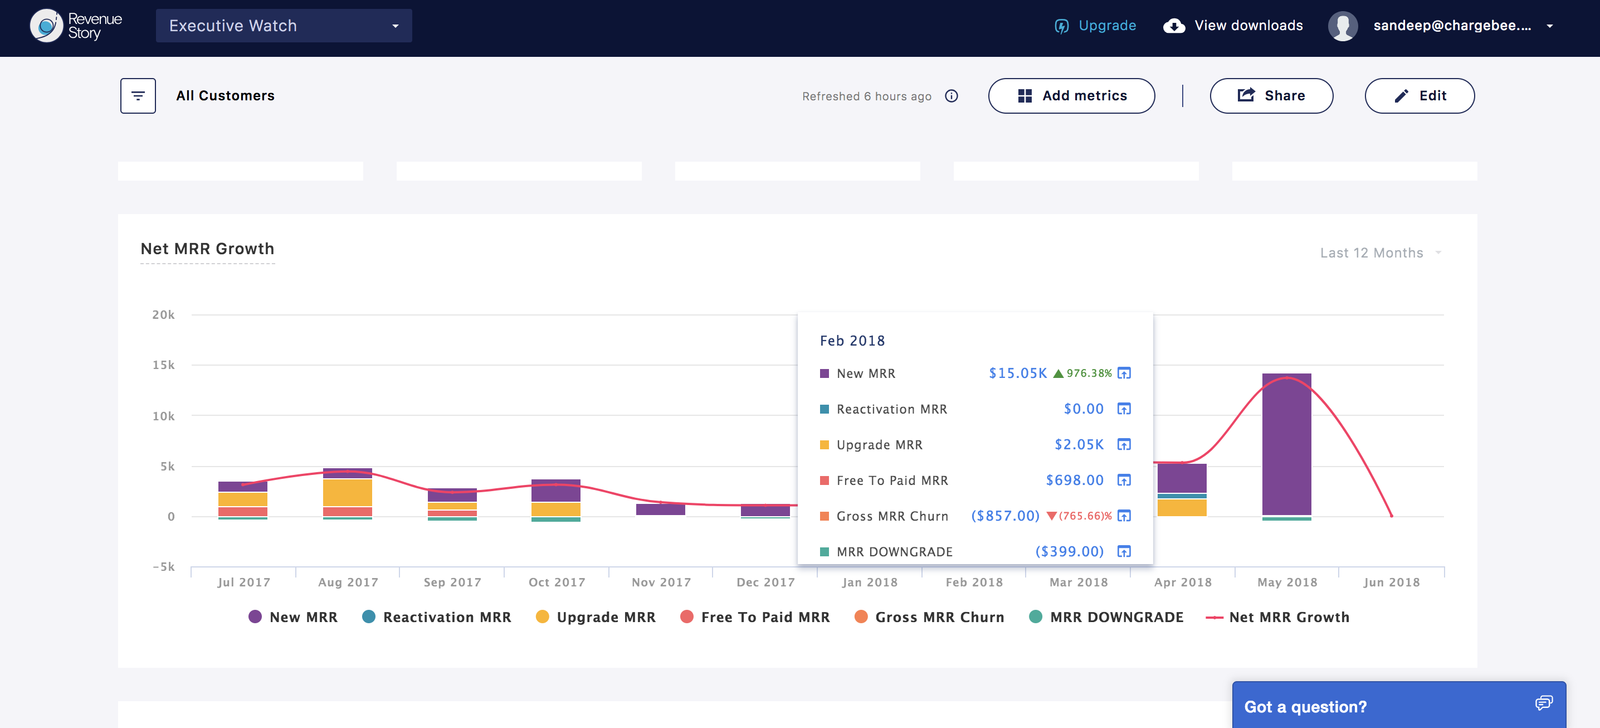Viewport: 1600px width, 728px height.
Task: Expand the account menu arrow
Action: click(1550, 26)
